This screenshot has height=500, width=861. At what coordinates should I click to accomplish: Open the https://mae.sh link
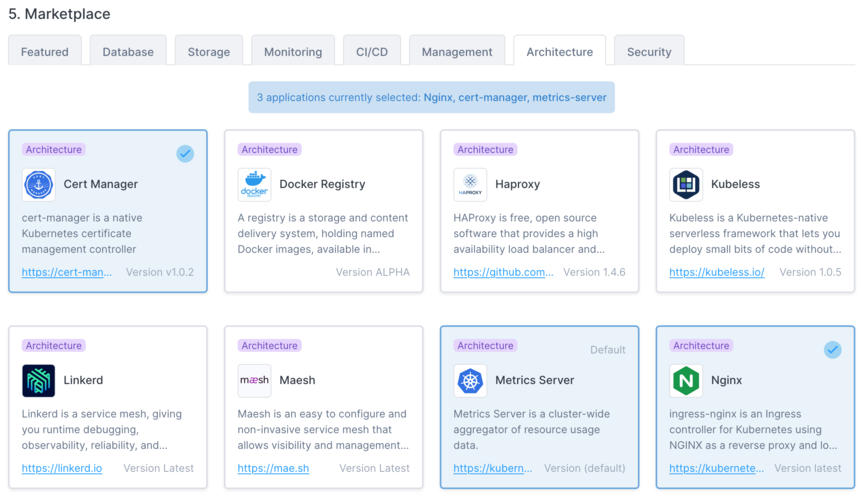click(273, 468)
